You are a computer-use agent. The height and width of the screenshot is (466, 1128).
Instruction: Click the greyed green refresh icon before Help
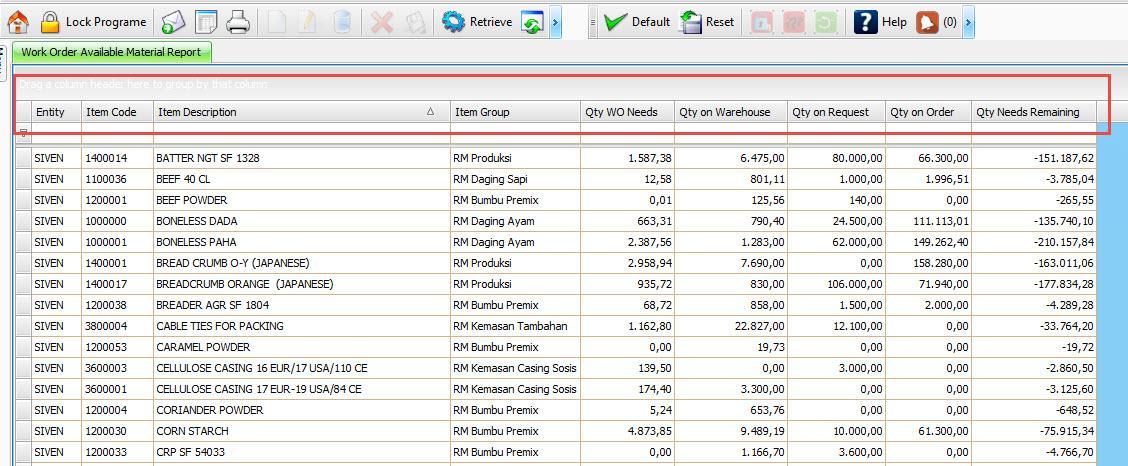[x=827, y=22]
